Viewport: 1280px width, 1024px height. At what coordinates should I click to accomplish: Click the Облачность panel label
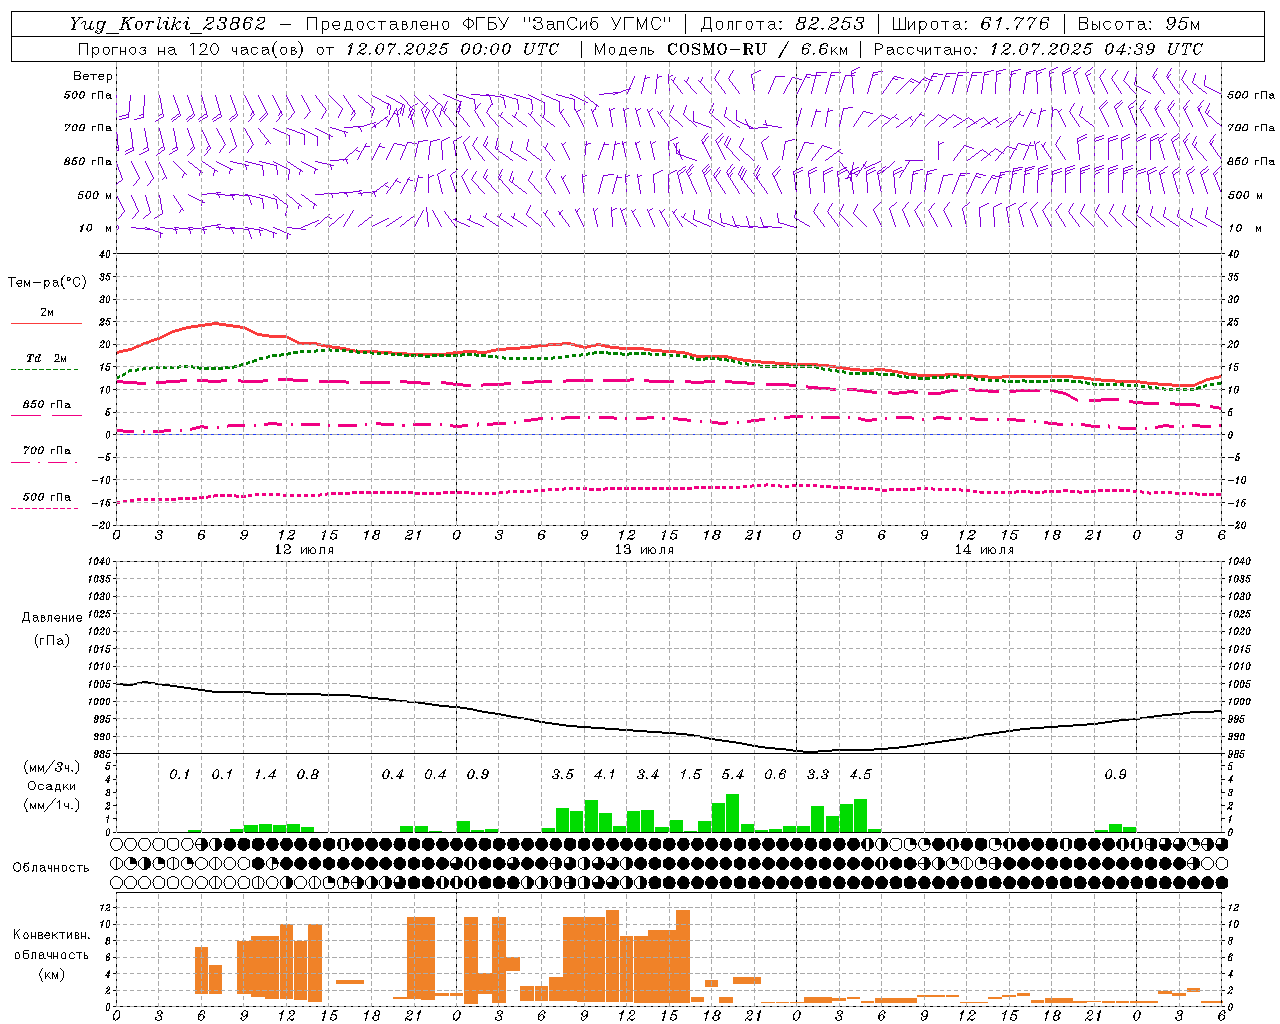[51, 867]
